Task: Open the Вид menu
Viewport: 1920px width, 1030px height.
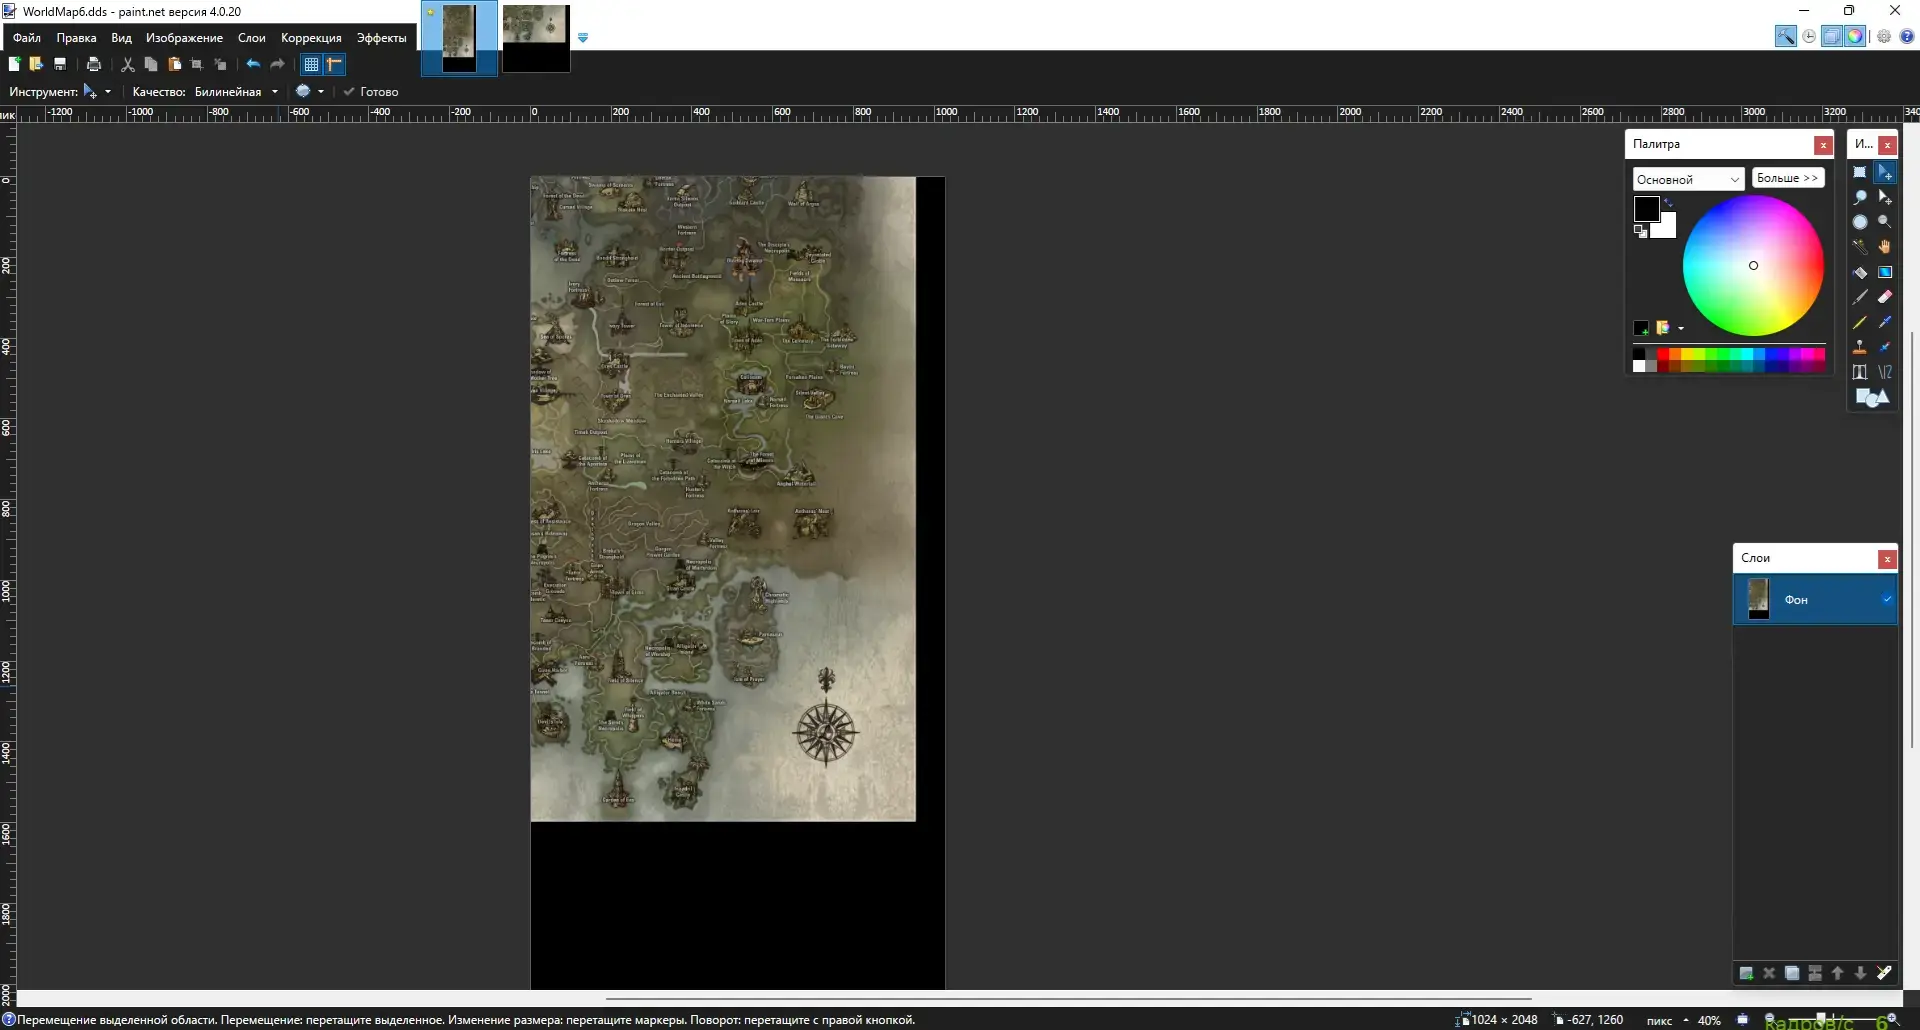Action: click(x=121, y=38)
